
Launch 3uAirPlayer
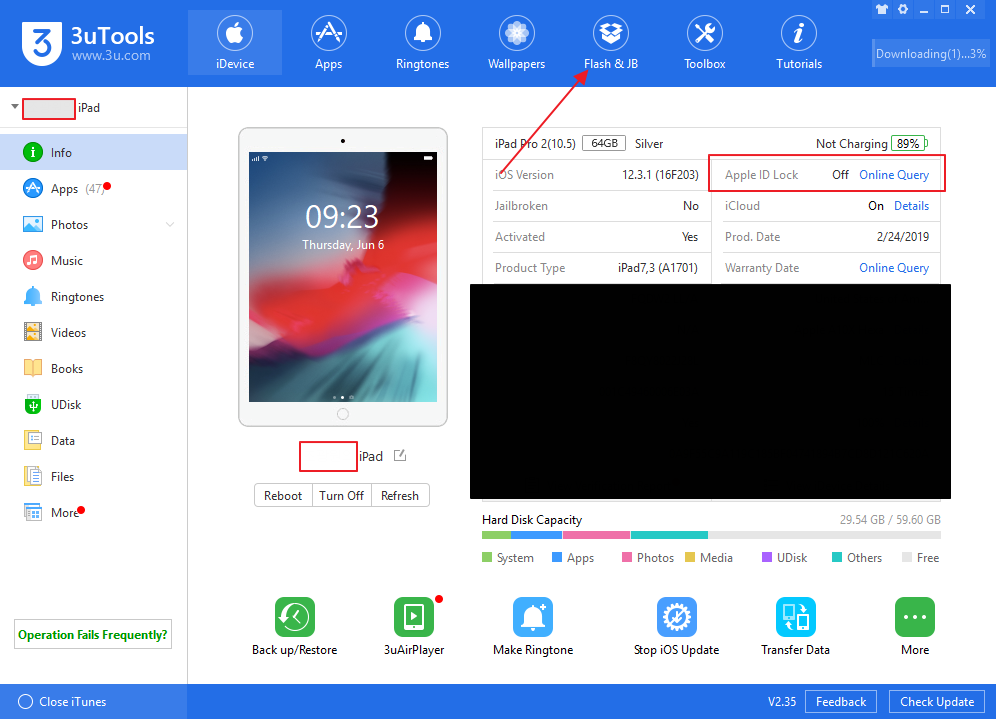[x=414, y=616]
